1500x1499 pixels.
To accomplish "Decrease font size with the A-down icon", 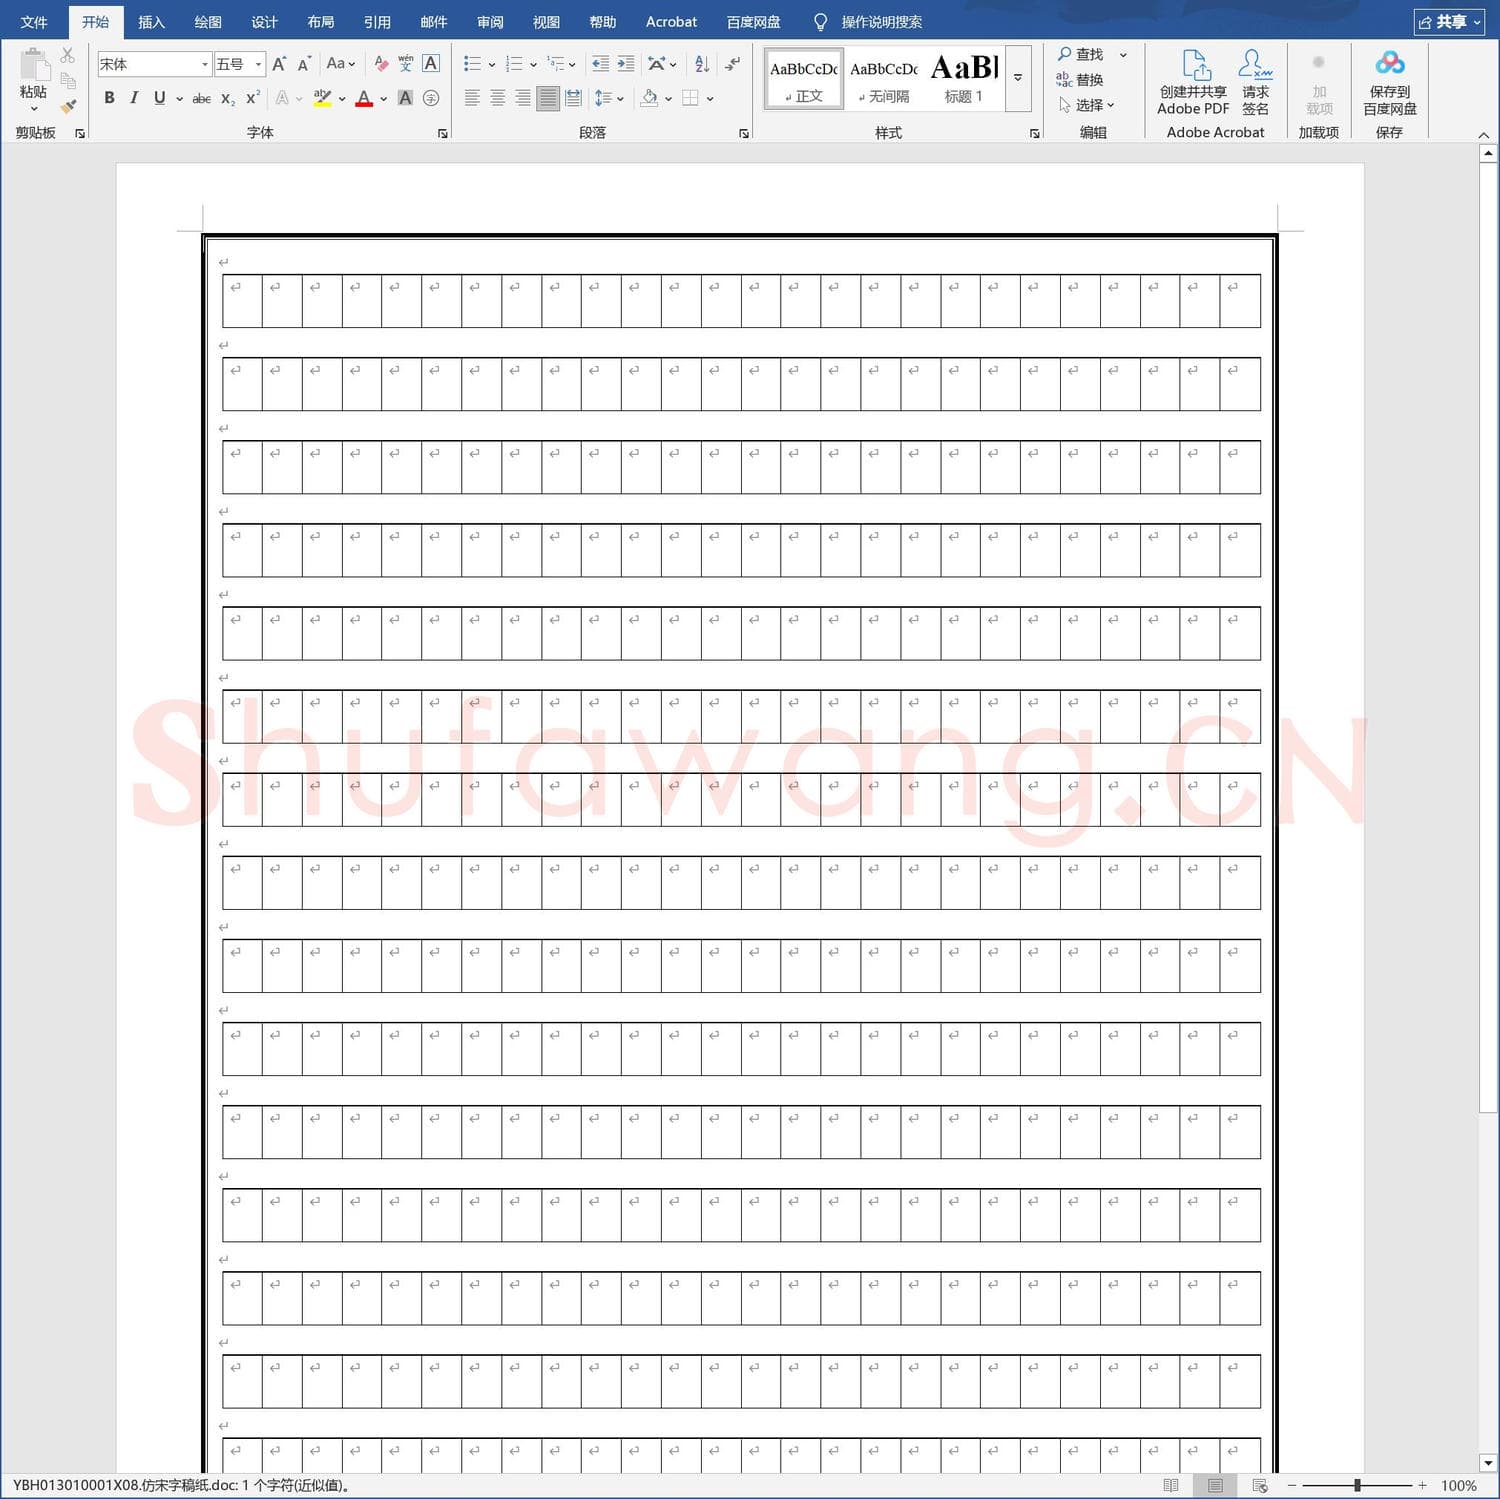I will tap(304, 64).
